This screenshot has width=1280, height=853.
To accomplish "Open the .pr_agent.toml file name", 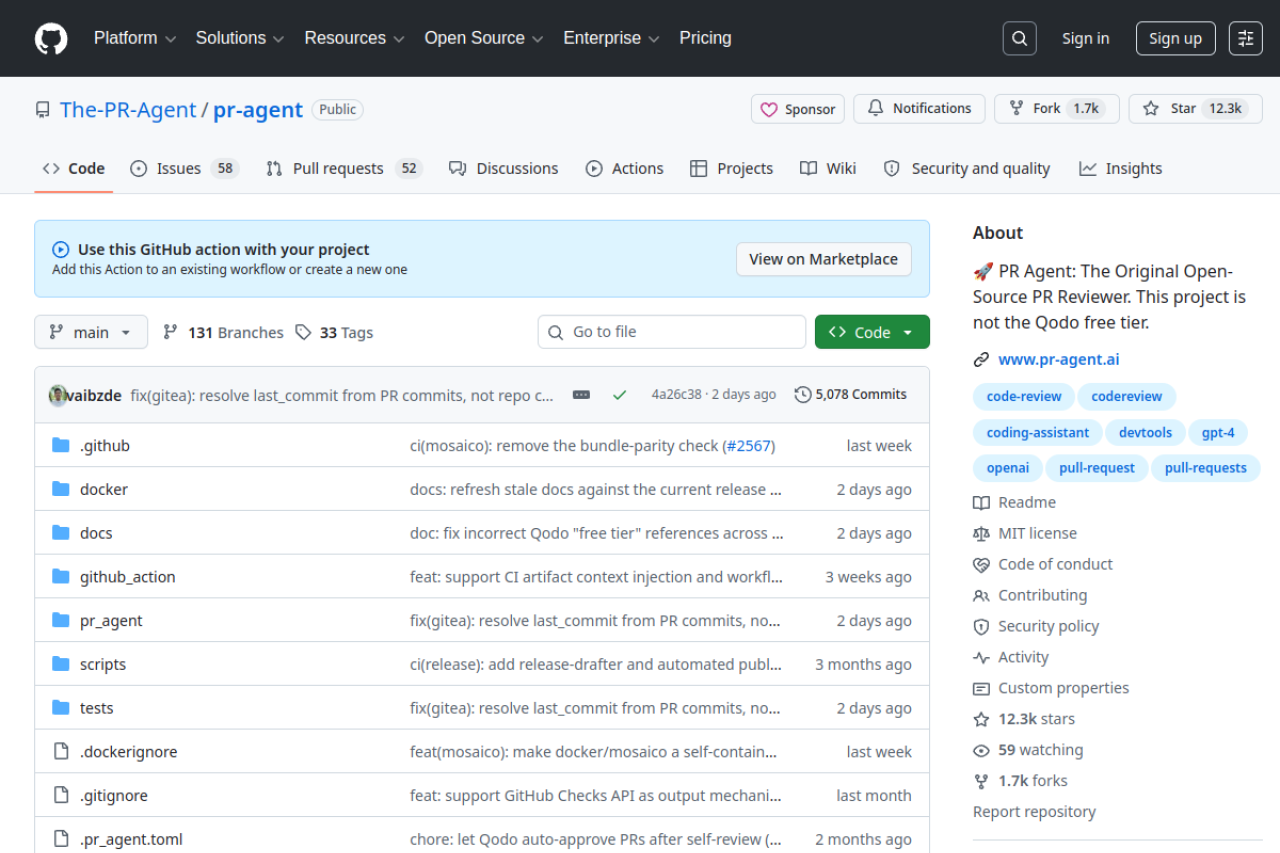I will pos(131,840).
